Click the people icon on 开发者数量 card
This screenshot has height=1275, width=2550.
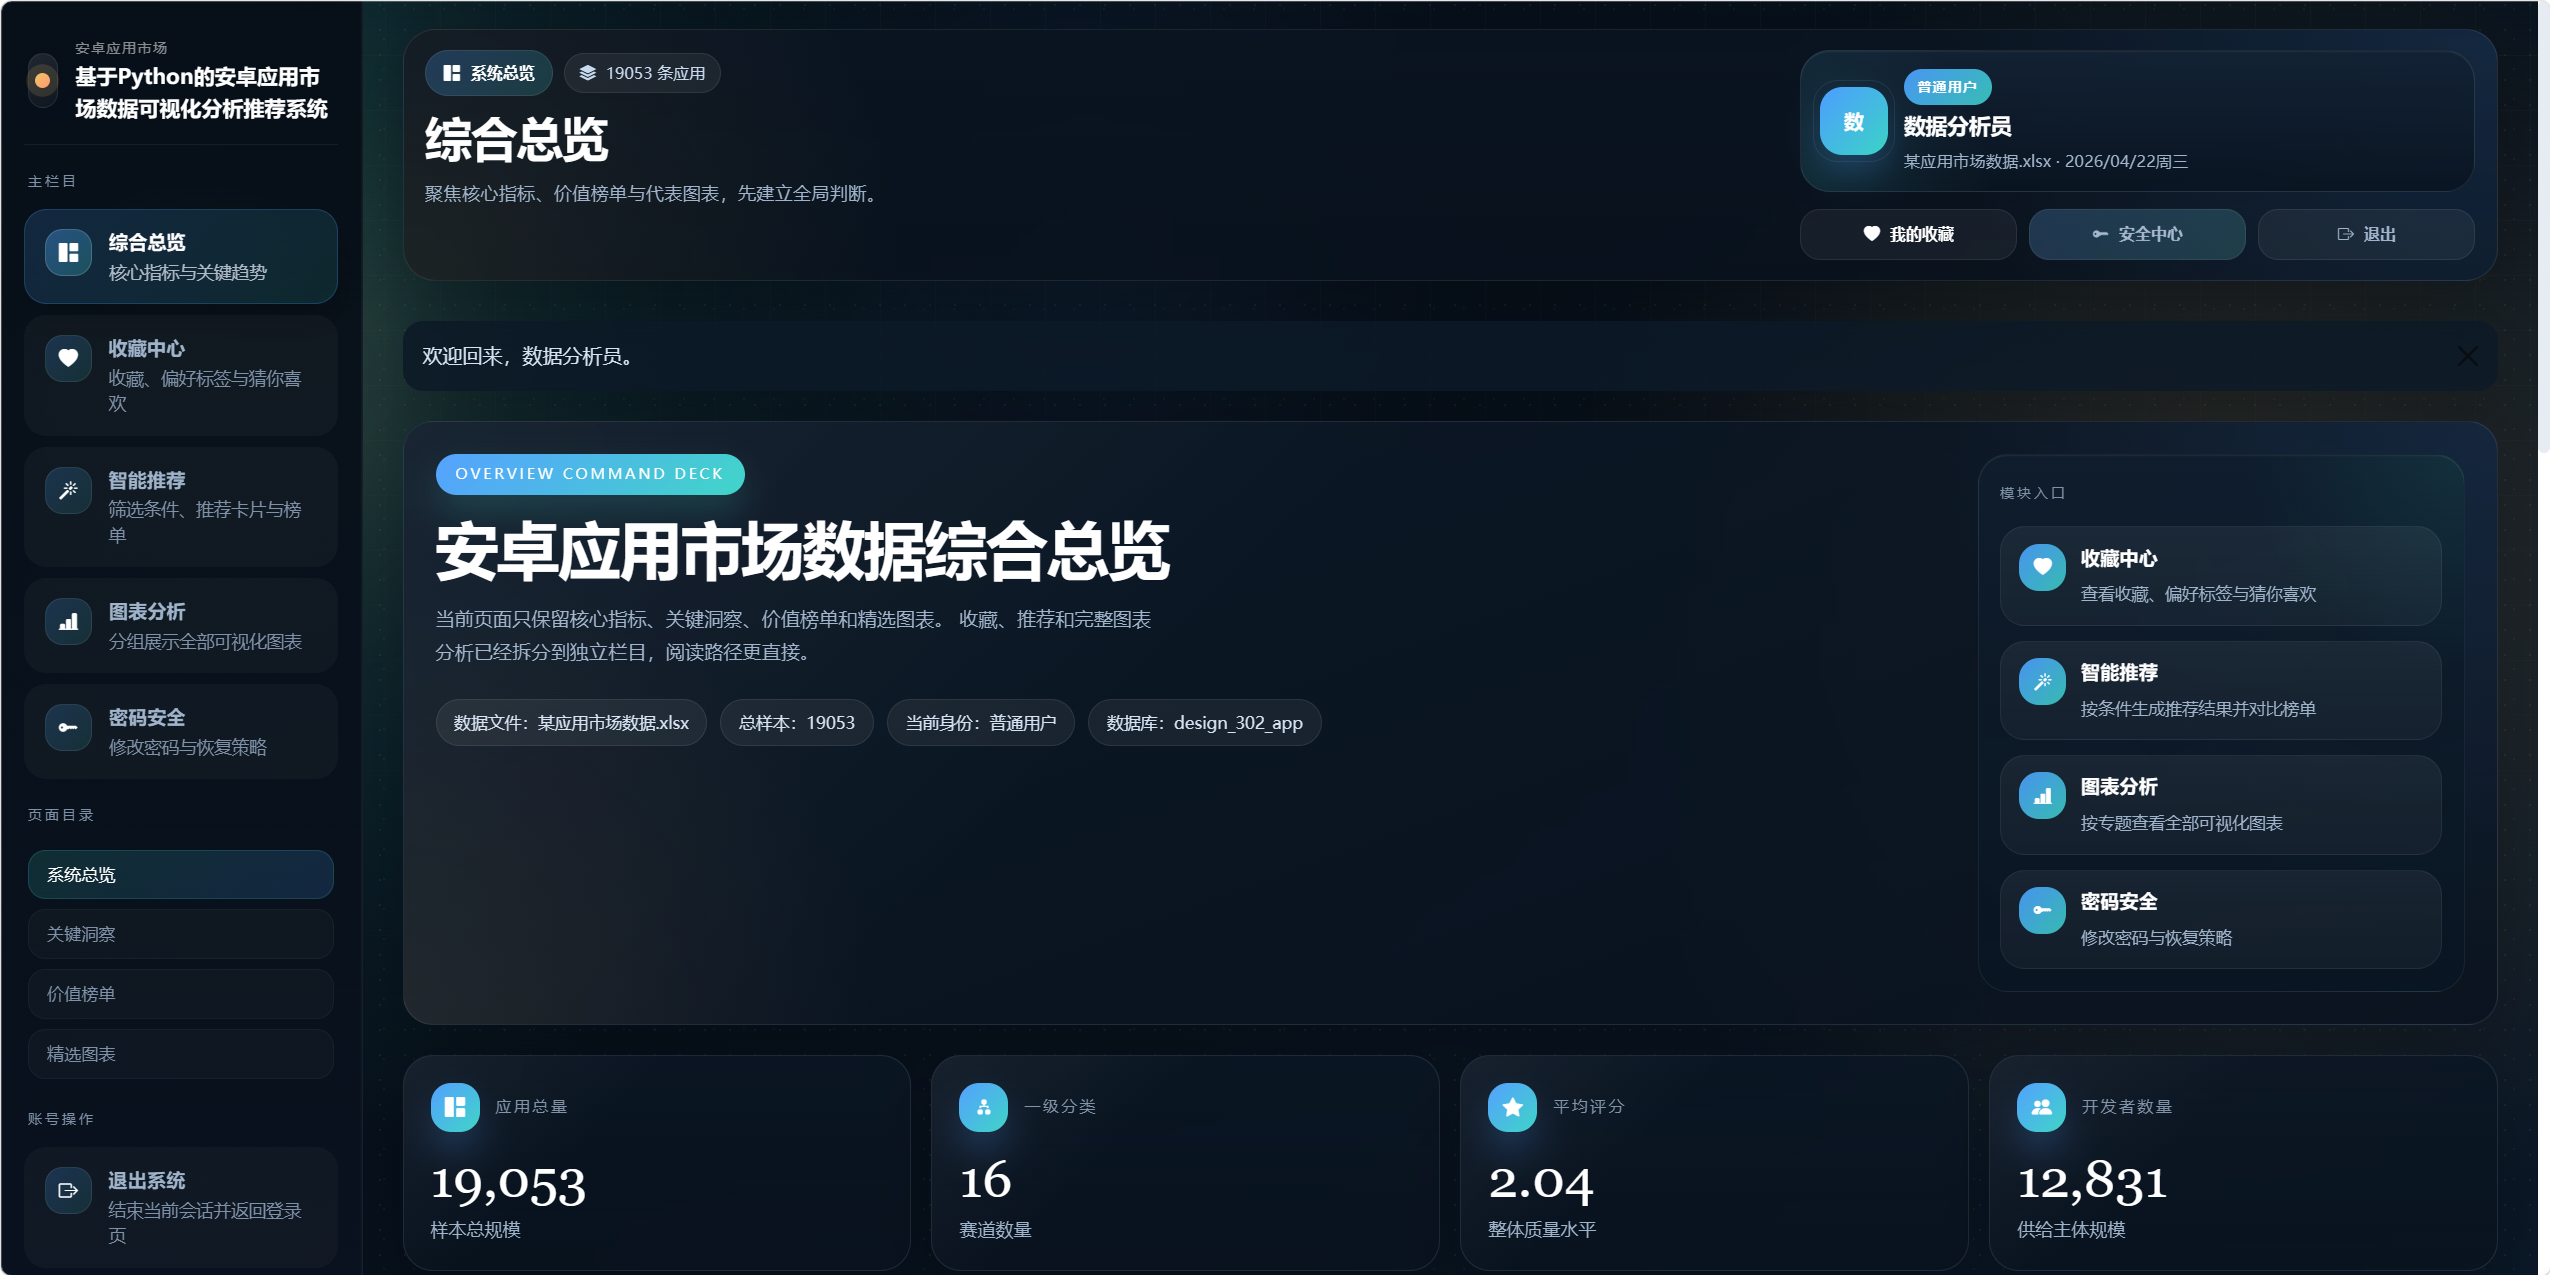tap(2041, 1107)
